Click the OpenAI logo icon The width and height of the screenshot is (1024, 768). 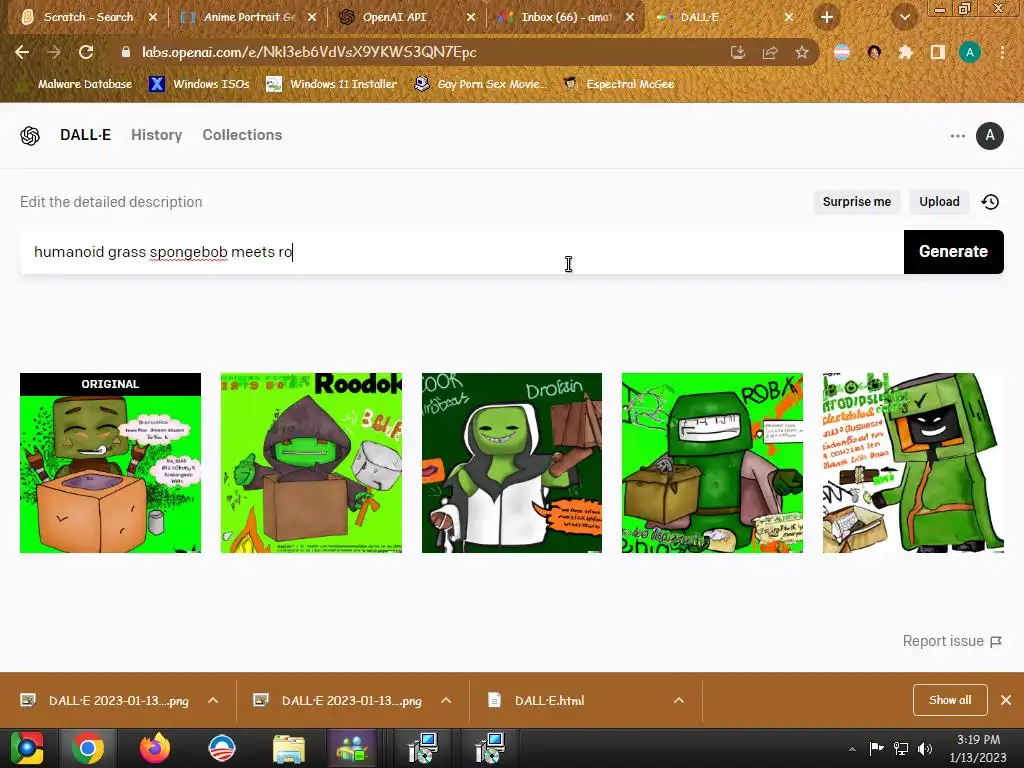click(30, 136)
